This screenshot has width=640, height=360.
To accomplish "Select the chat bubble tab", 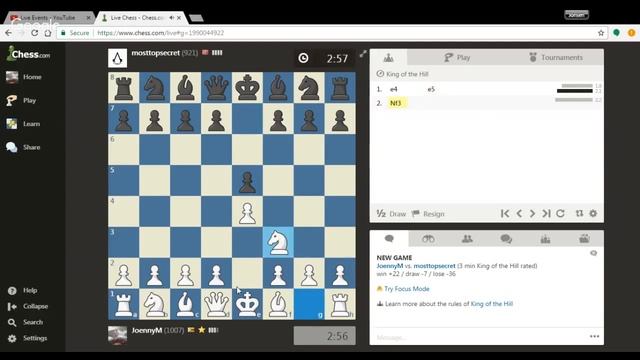I will click(389, 238).
